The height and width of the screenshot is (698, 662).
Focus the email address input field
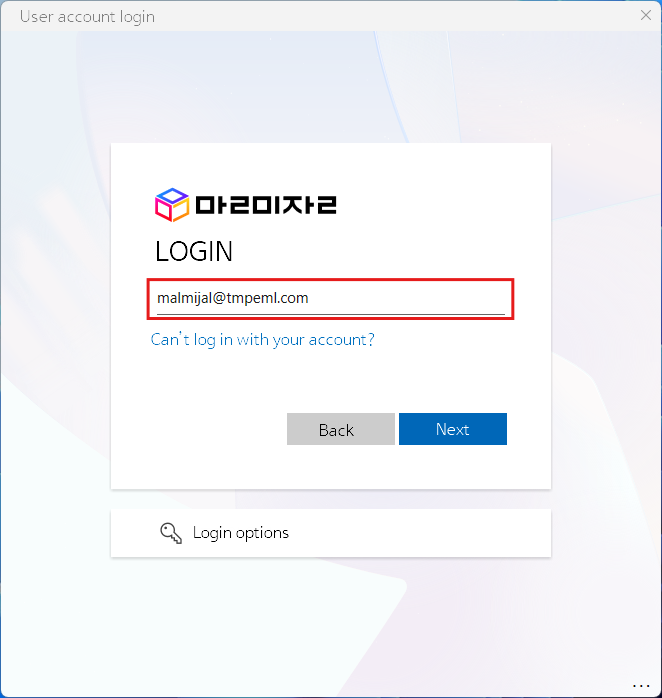coord(330,299)
